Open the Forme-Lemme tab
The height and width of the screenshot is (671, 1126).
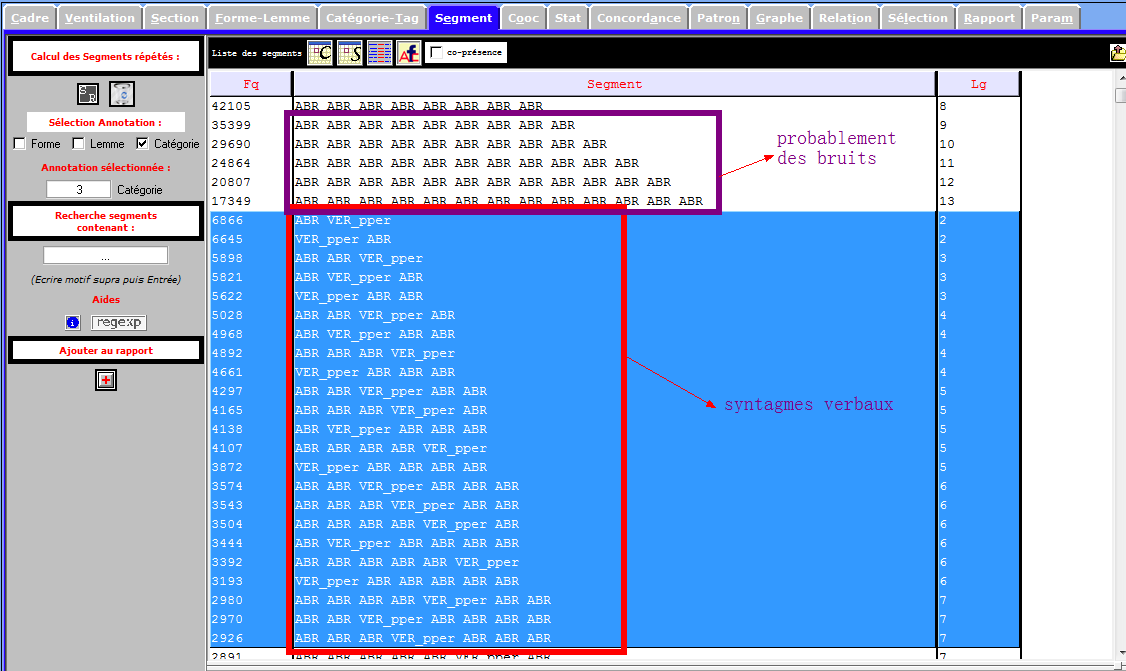(x=262, y=18)
